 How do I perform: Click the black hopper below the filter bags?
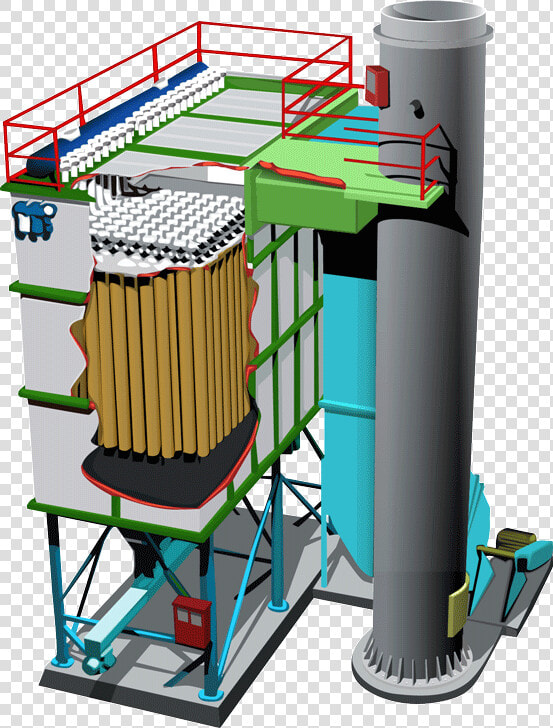pos(169,476)
